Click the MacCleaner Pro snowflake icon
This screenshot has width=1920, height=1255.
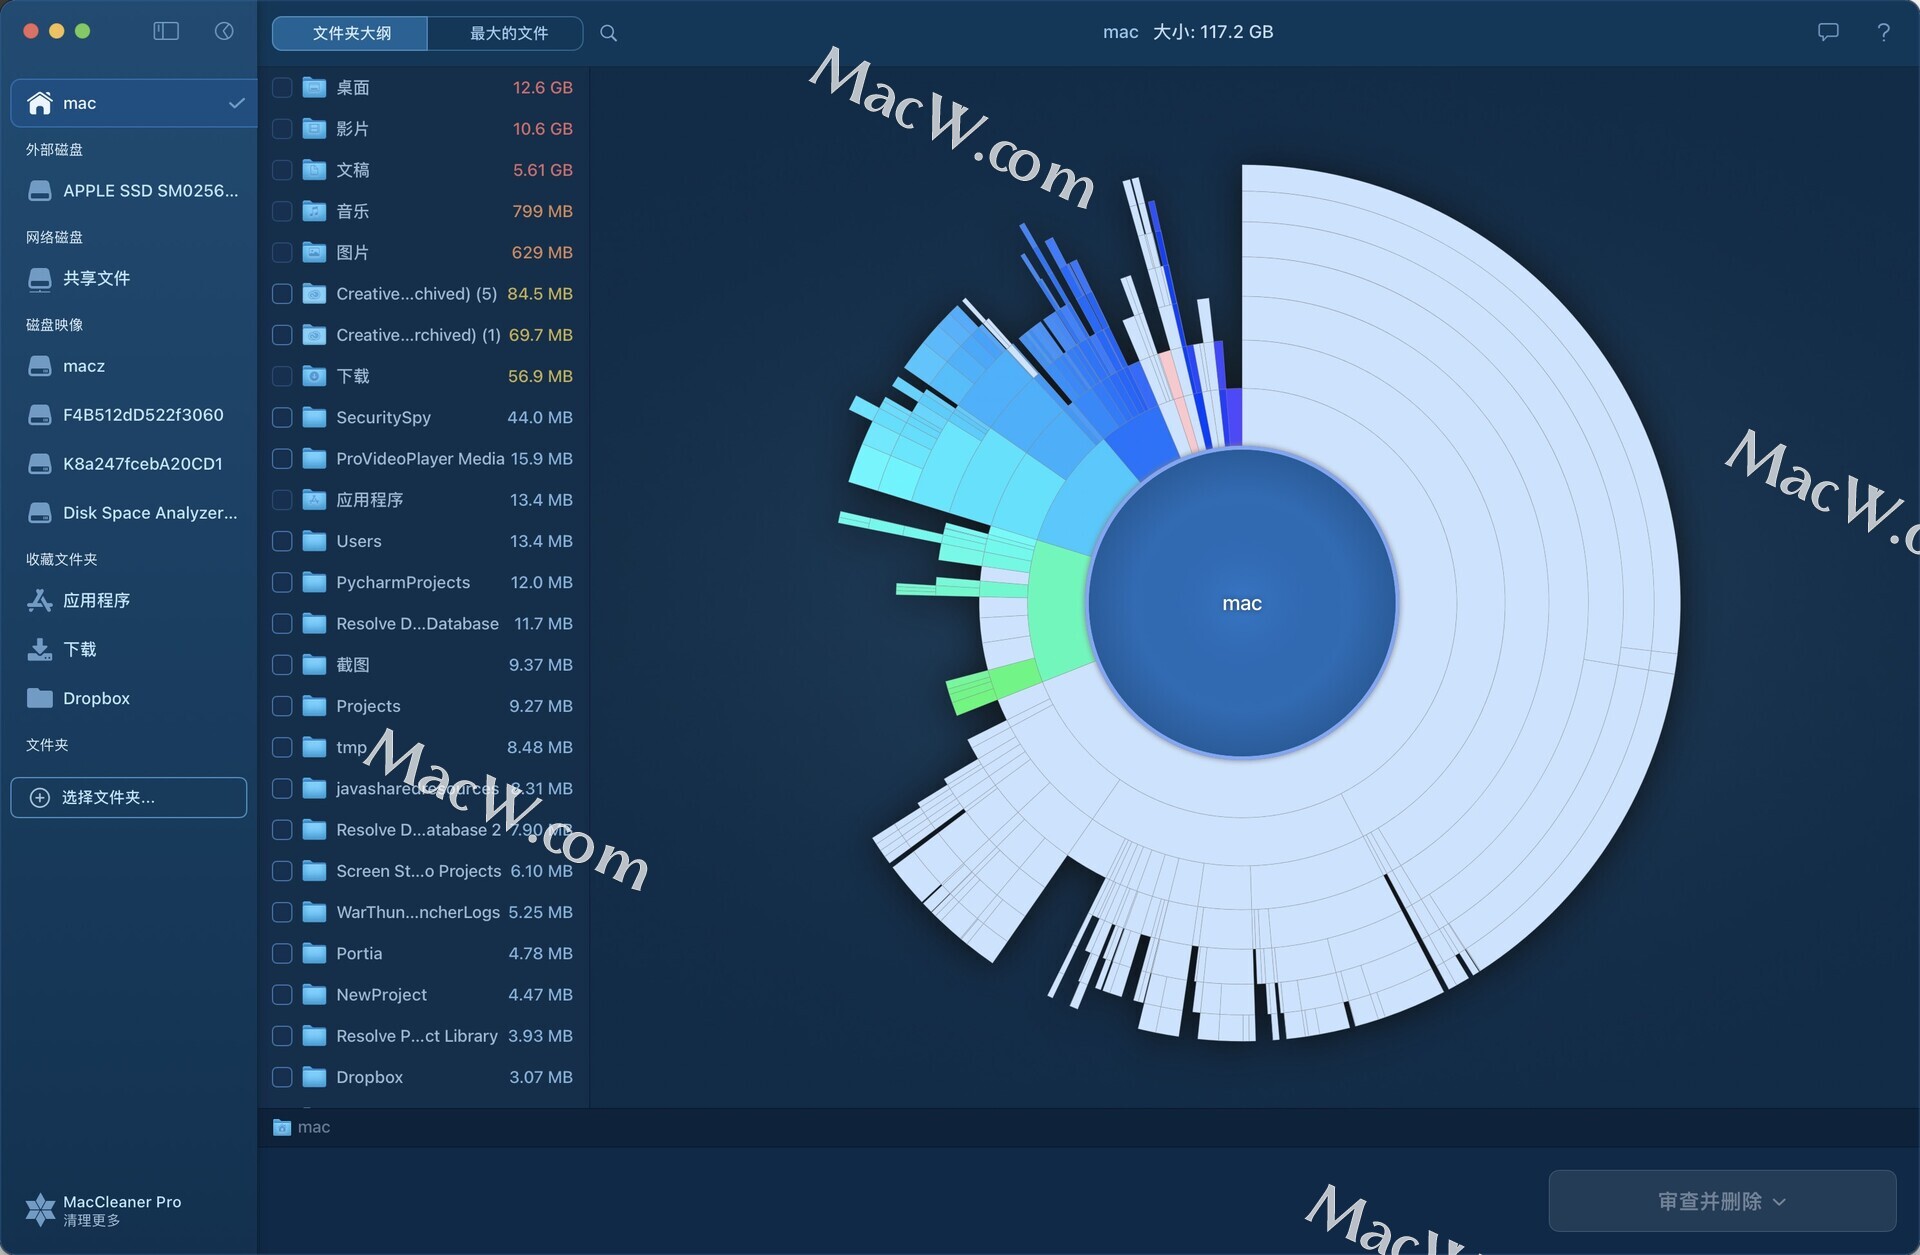tap(40, 1209)
